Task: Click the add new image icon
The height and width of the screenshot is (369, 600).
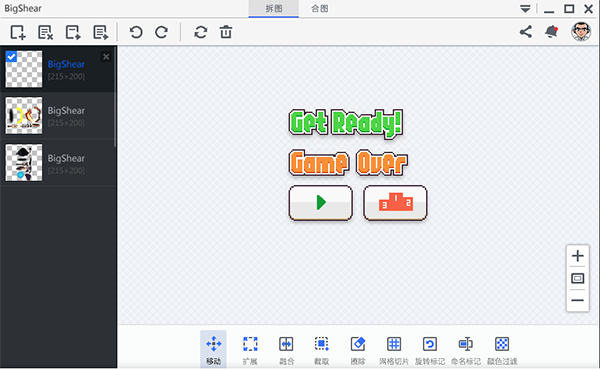Action: 18,32
